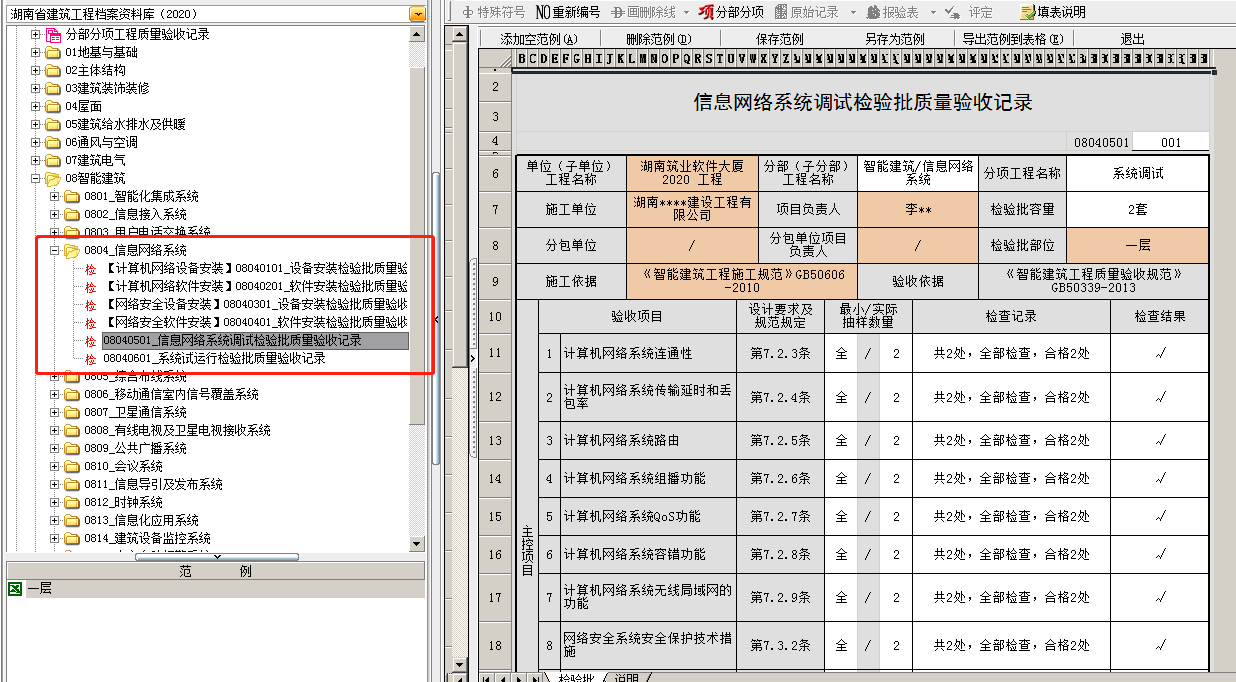Image resolution: width=1236 pixels, height=682 pixels.
Task: Open 【计算机网络软件安装】08040201 record
Action: point(255,286)
